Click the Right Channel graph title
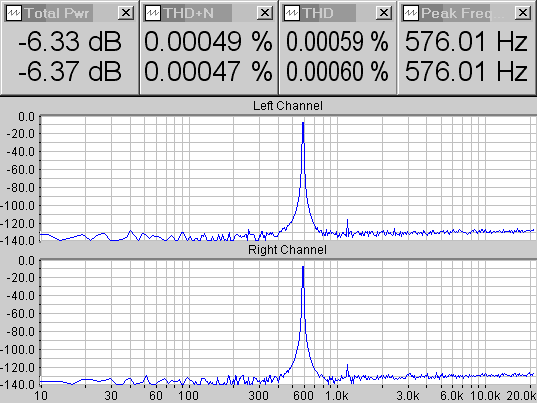Viewport: 537px width, 403px height. tap(287, 250)
